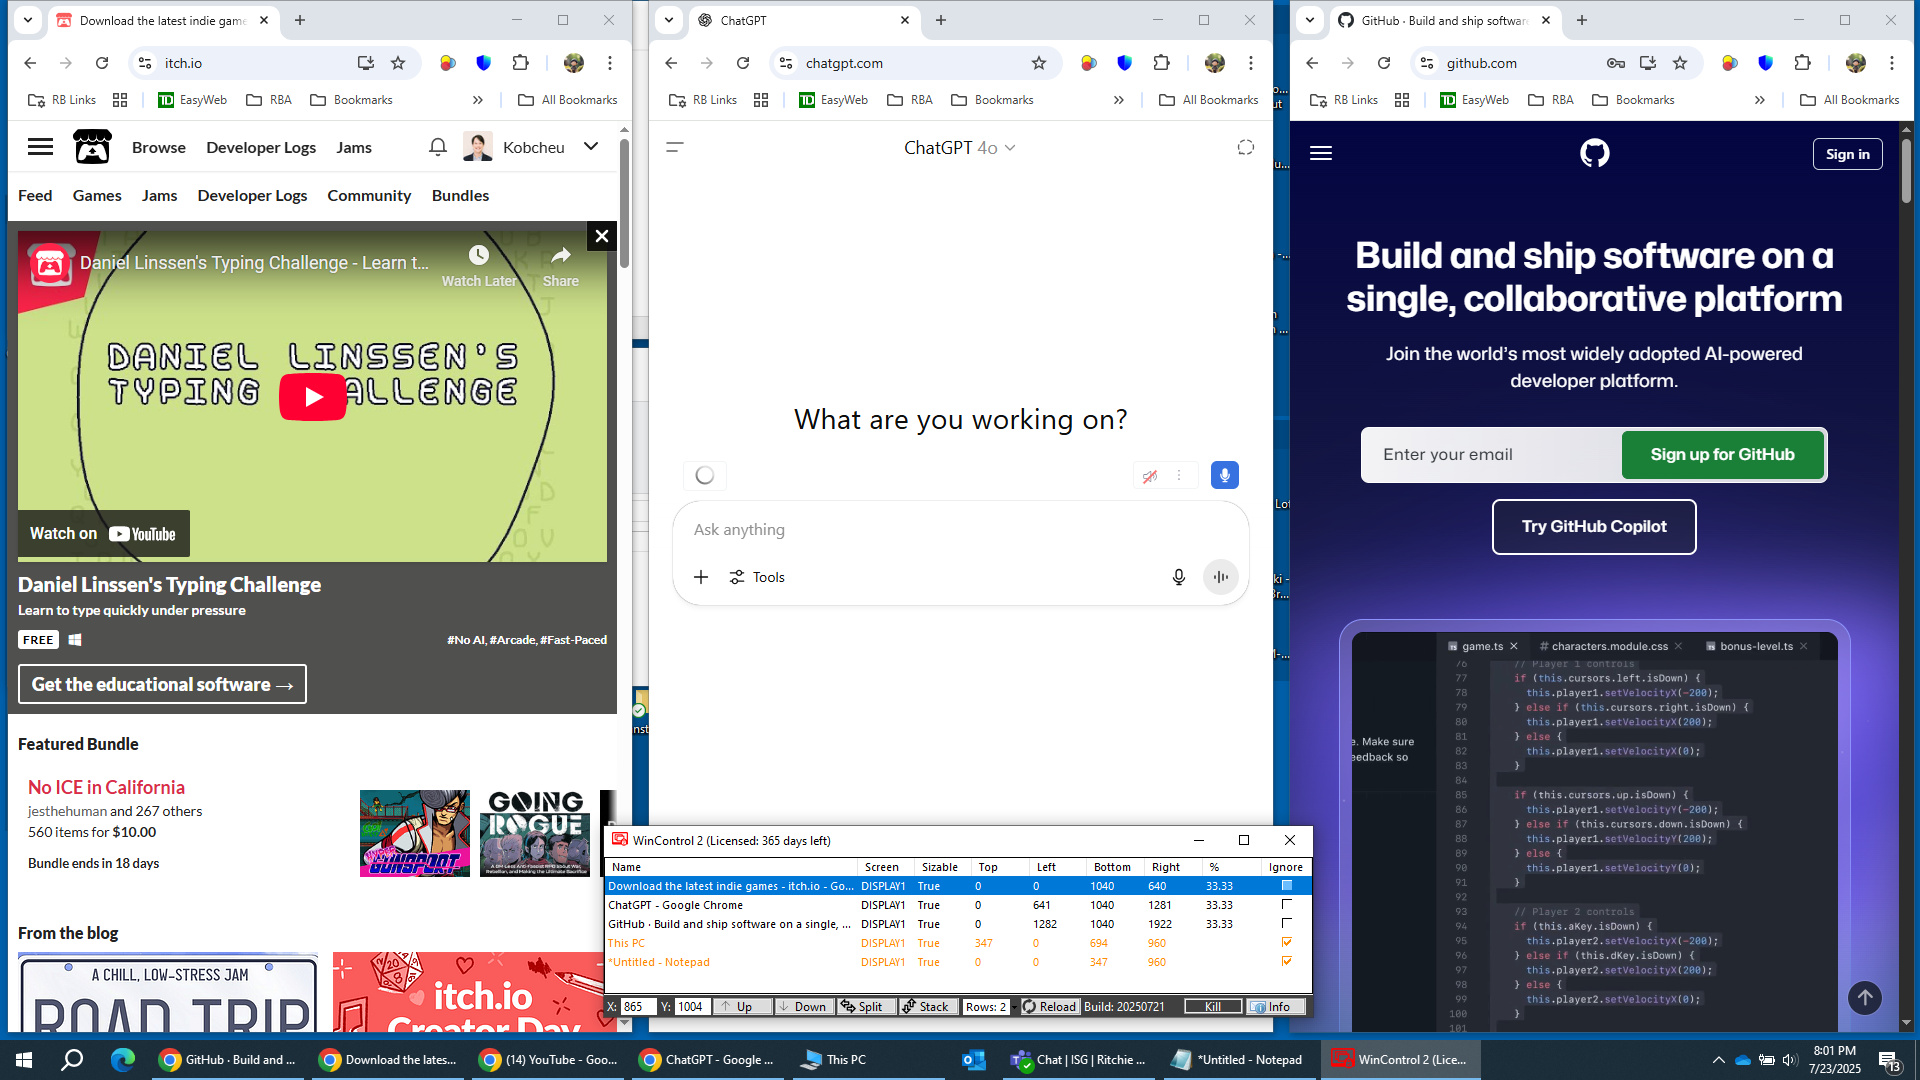Open the Browse menu on itch.io
1920x1080 pixels.
coord(159,147)
